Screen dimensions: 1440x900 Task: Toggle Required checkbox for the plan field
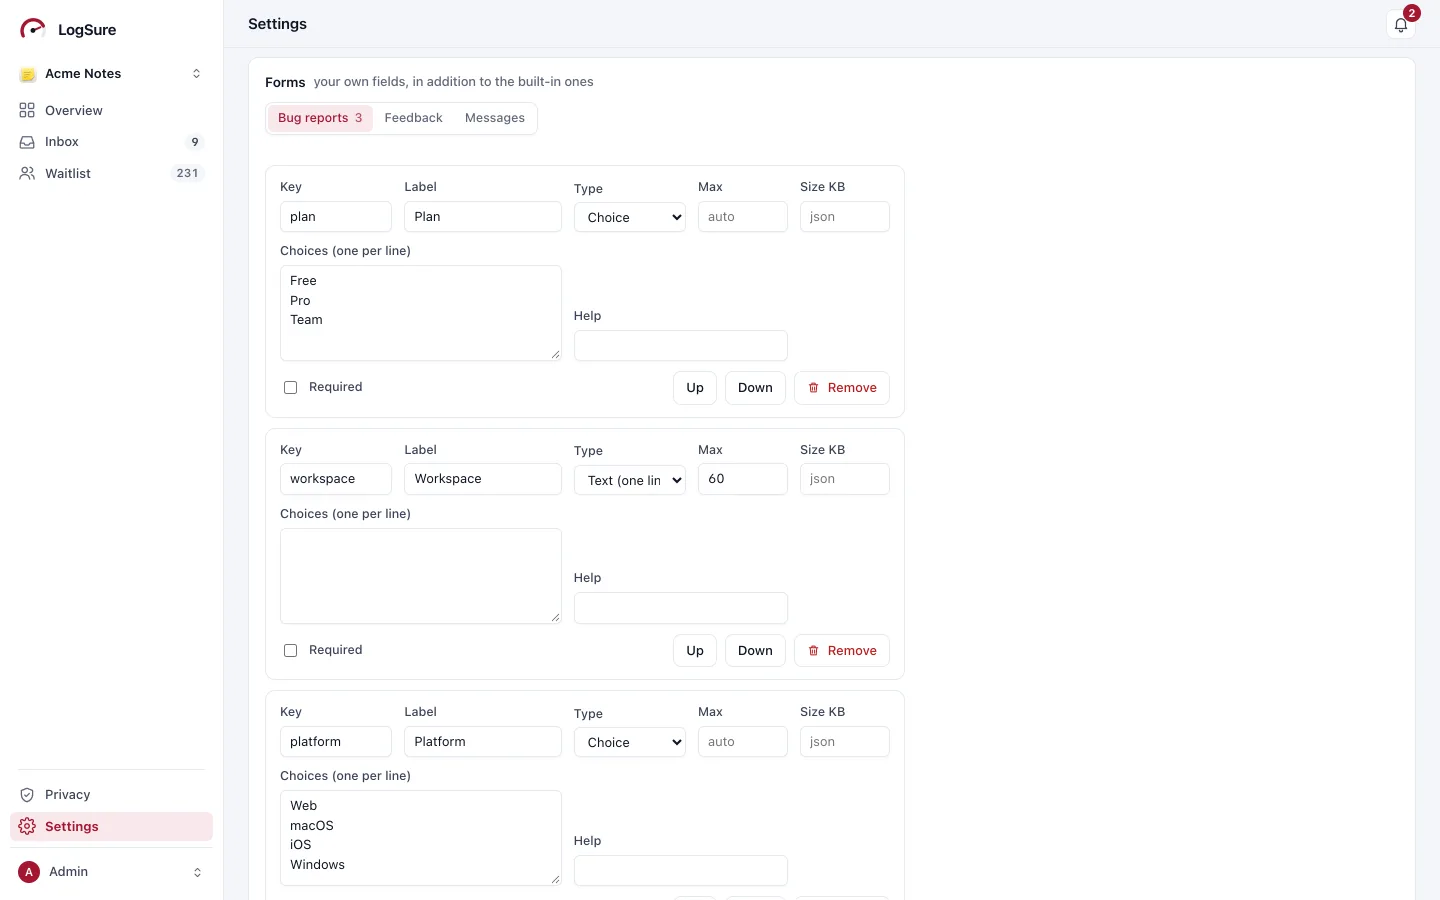[291, 387]
